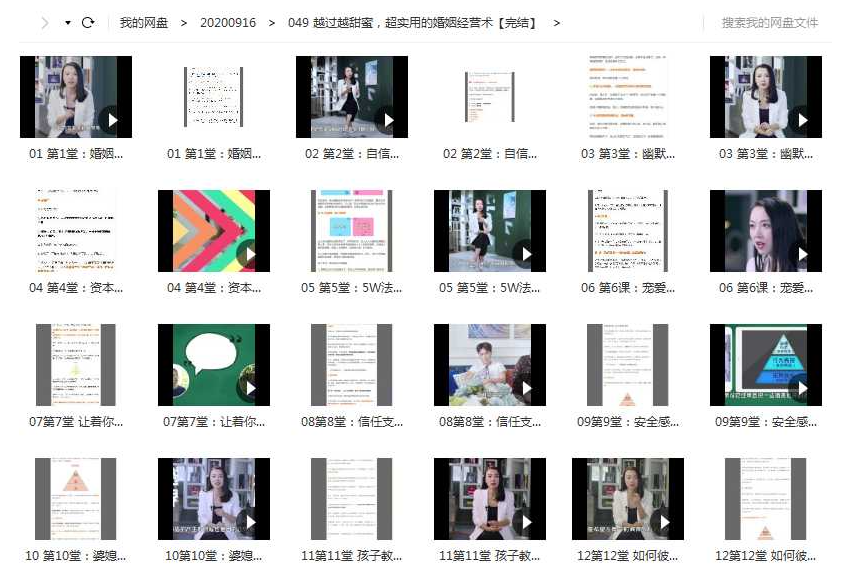
Task: Play the 04 第4堂 colorful chevron video
Action: [x=213, y=231]
